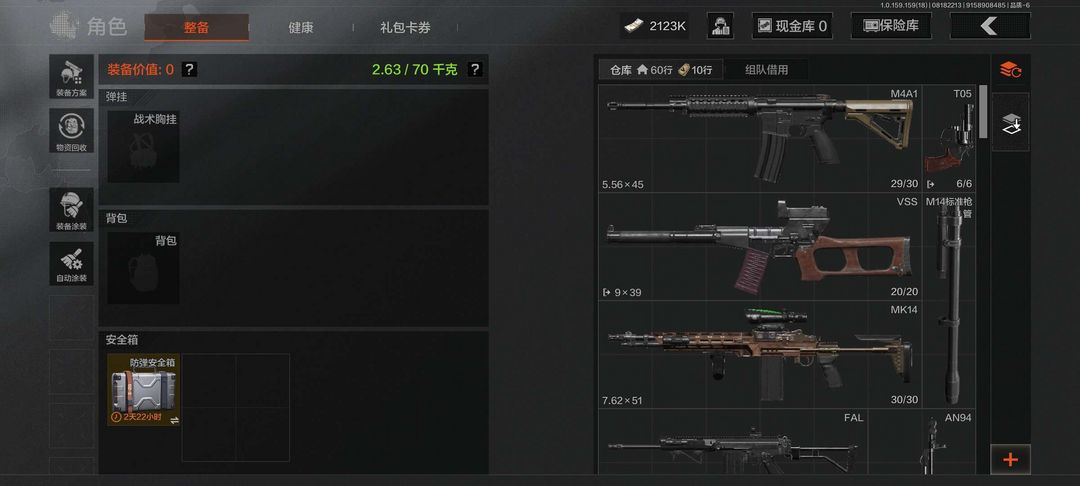Select the M4A1 rifle in warehouse
1080x486 pixels.
[760, 138]
